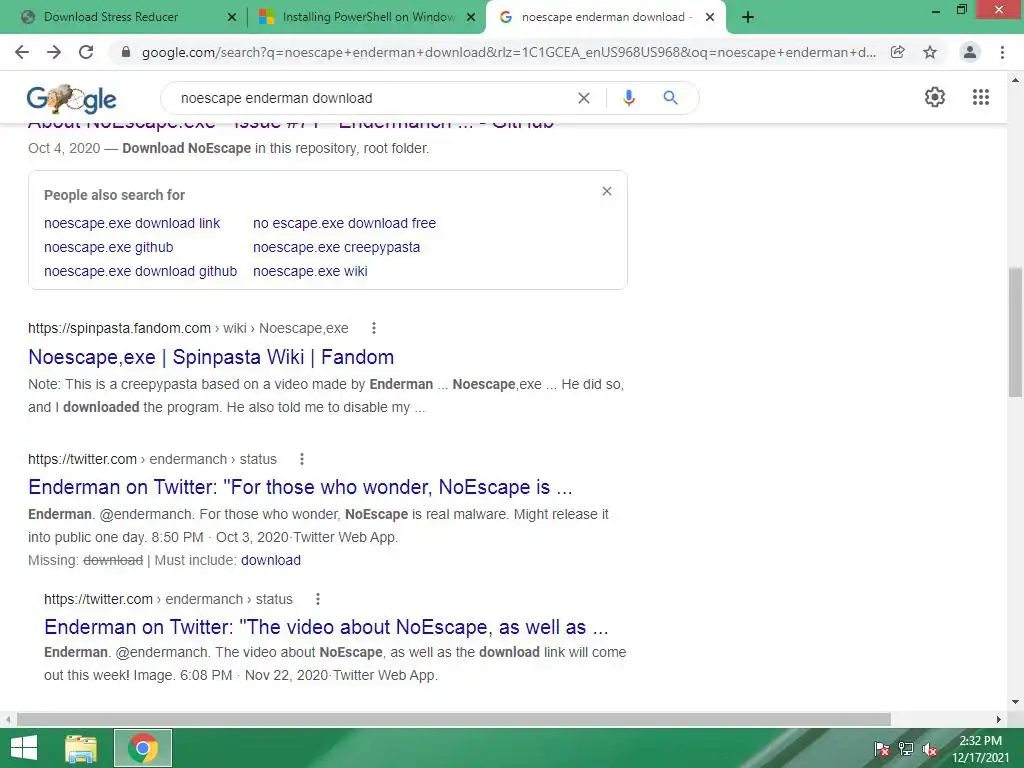Start voice search with the microphone
Viewport: 1024px width, 768px height.
pos(628,98)
